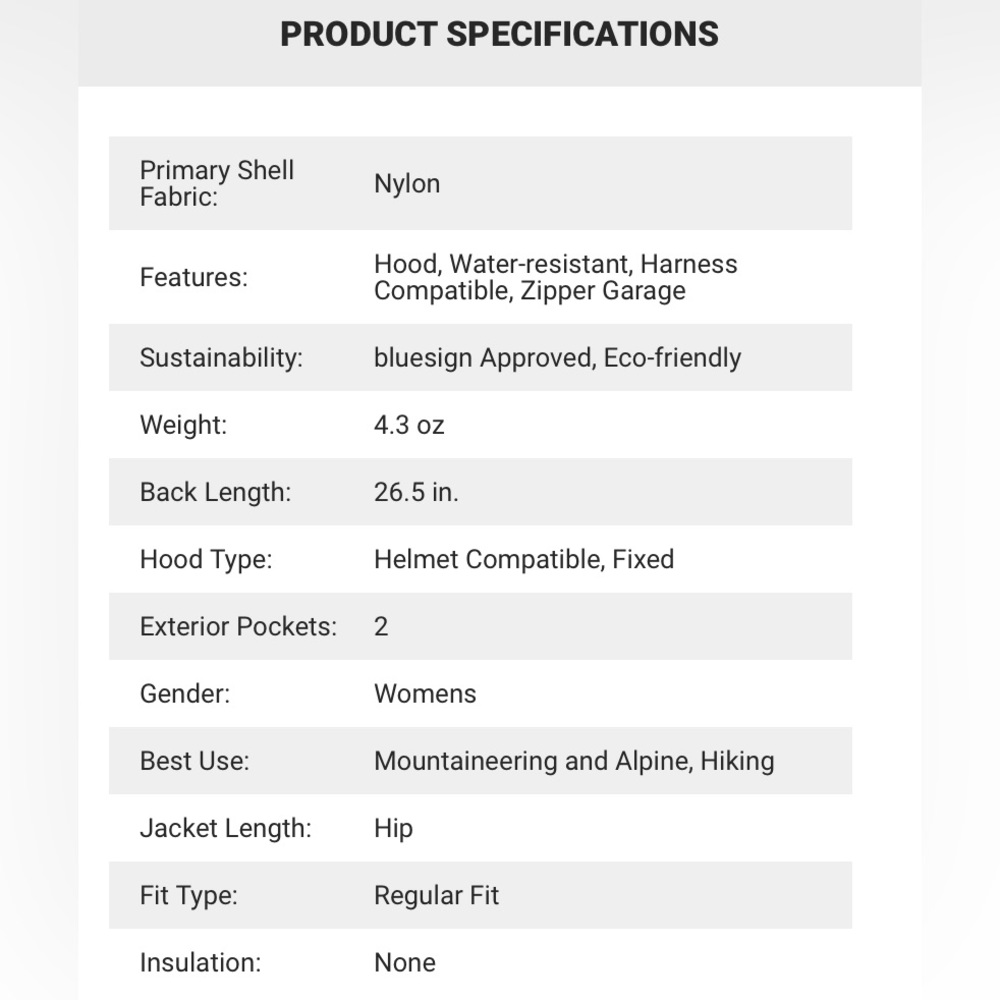Select the Insulation label
The height and width of the screenshot is (1000, 1000).
(x=200, y=962)
